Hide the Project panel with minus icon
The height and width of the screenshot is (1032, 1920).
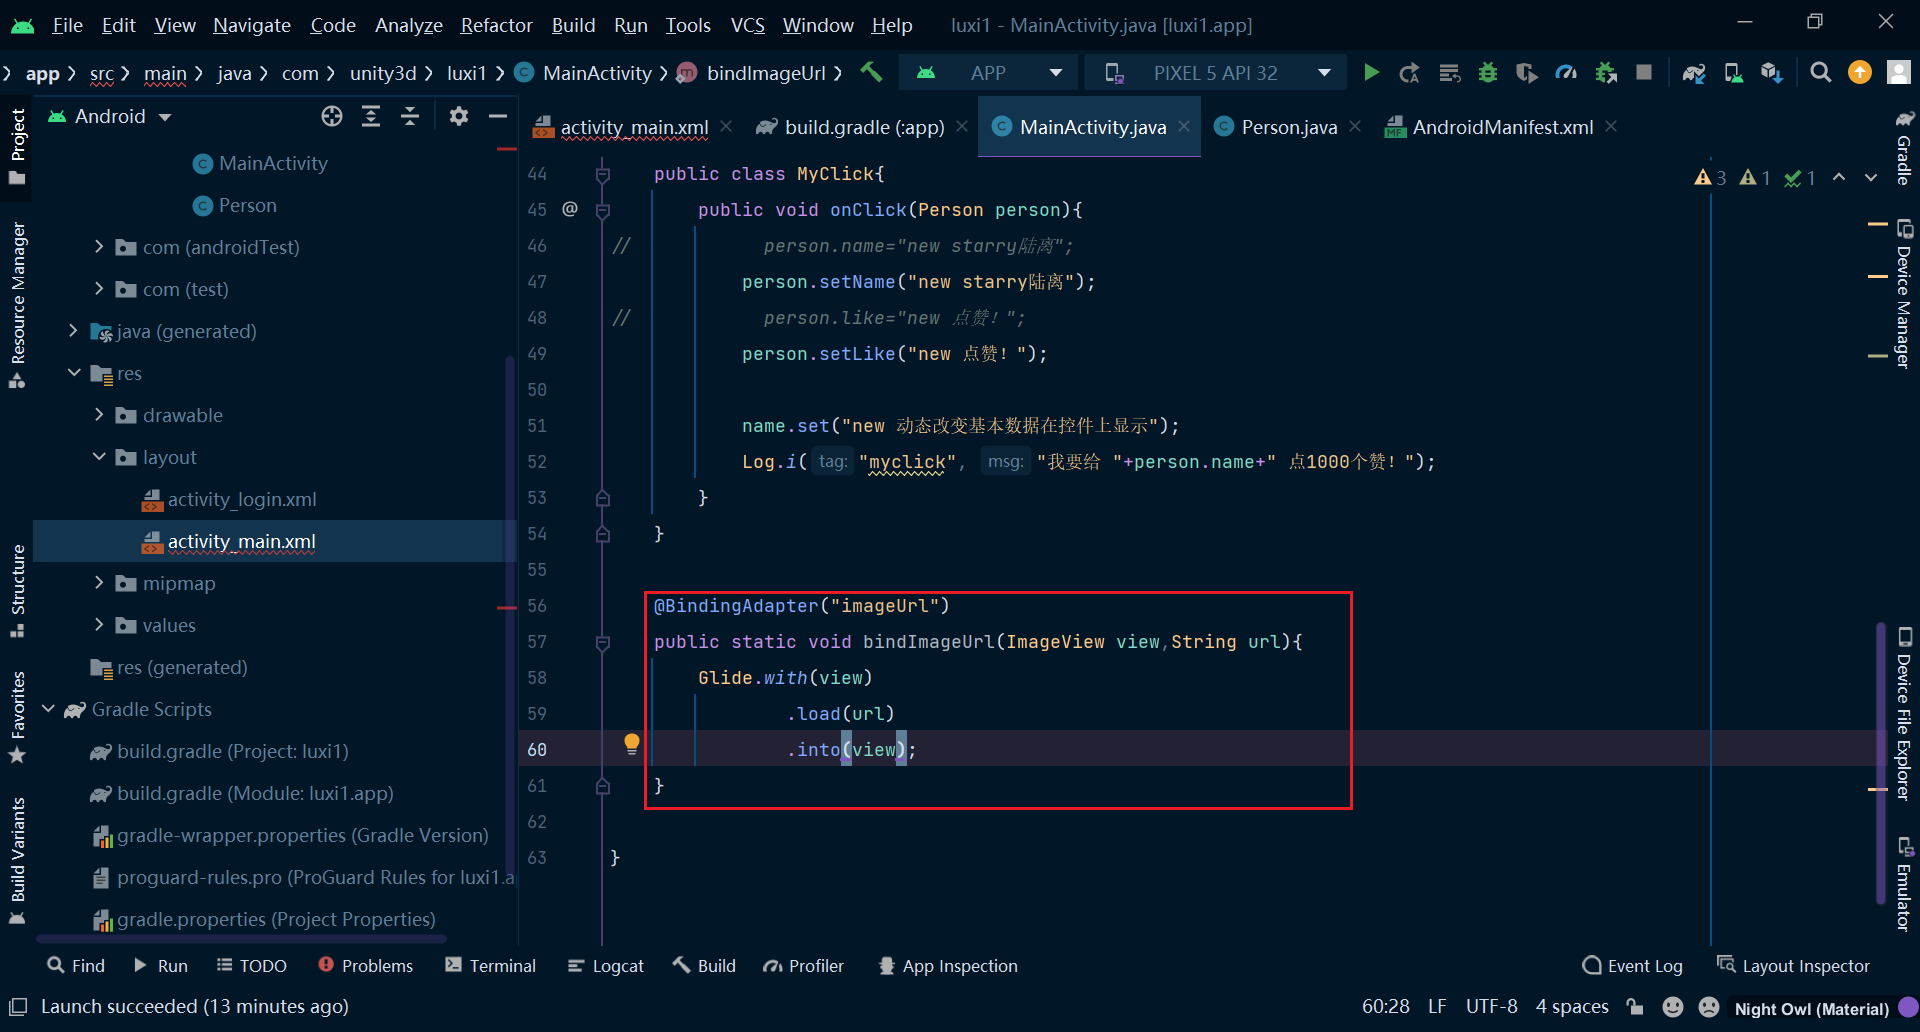coord(498,116)
